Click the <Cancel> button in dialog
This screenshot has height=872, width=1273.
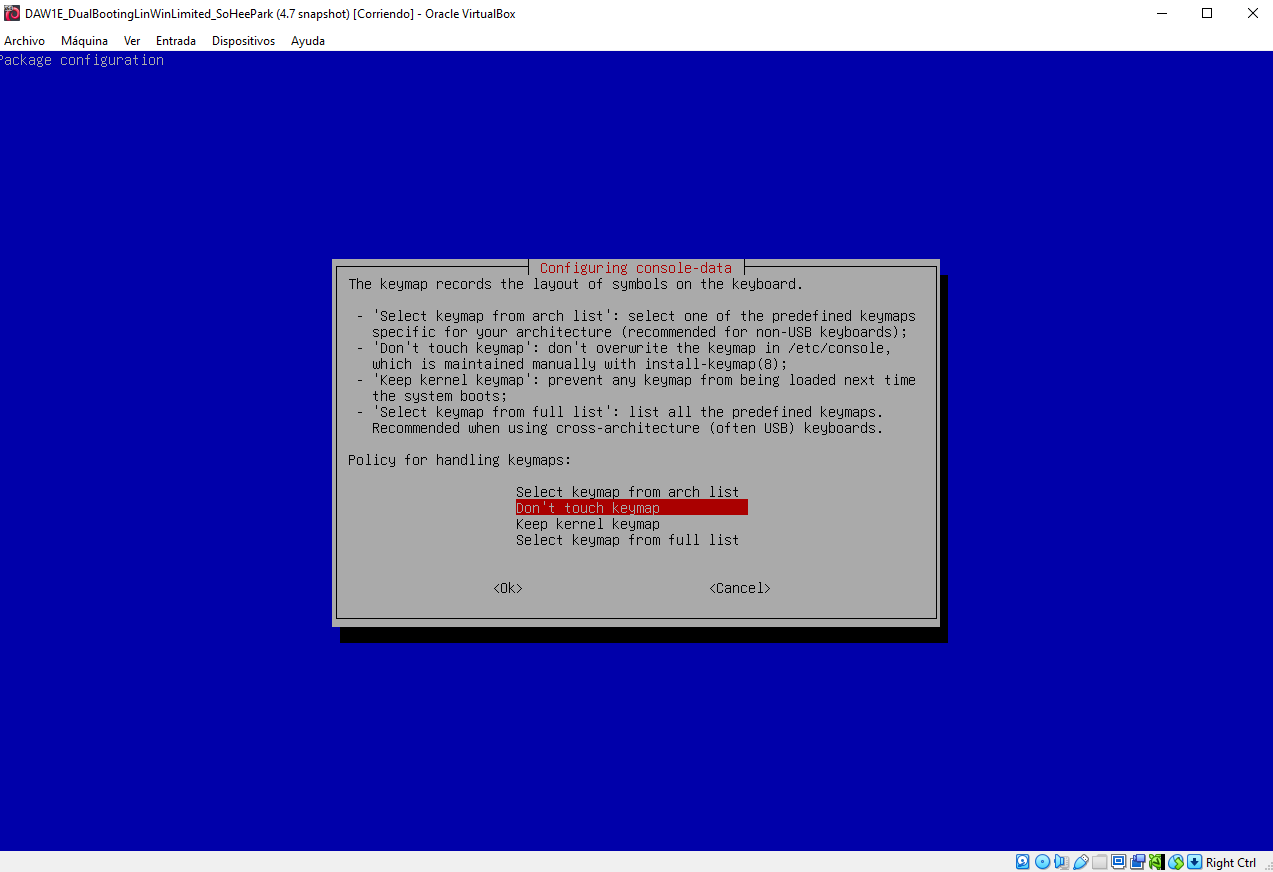point(740,588)
